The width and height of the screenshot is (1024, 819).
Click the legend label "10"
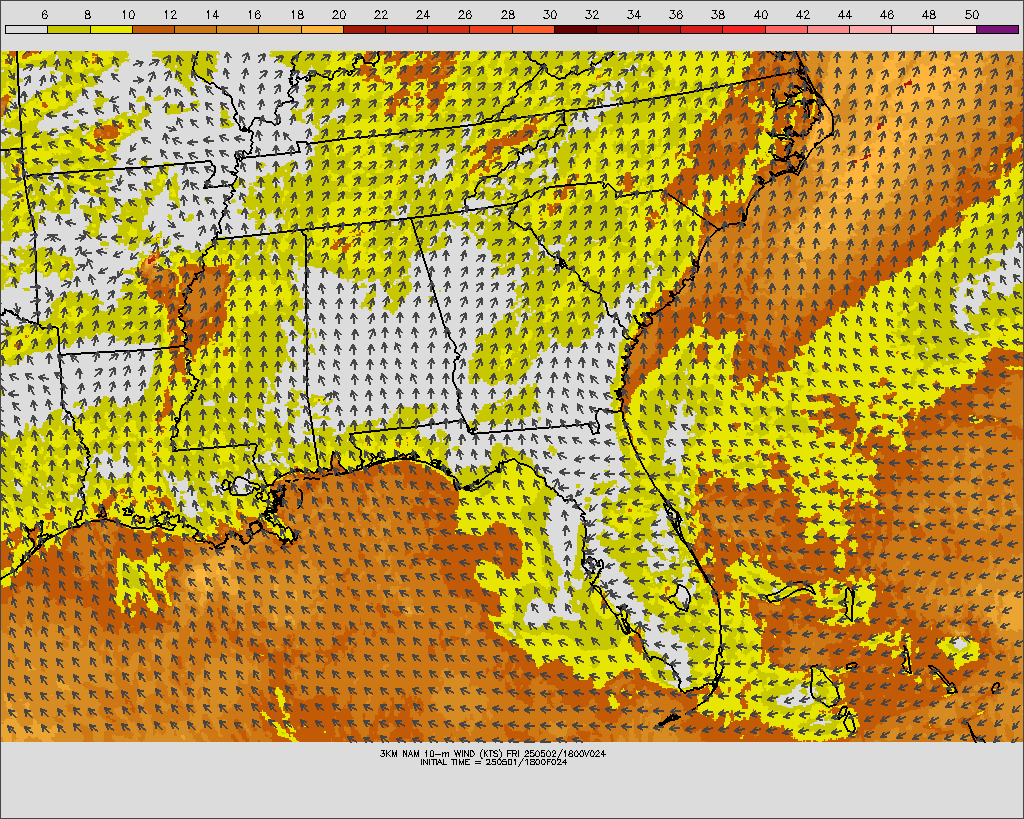point(129,14)
